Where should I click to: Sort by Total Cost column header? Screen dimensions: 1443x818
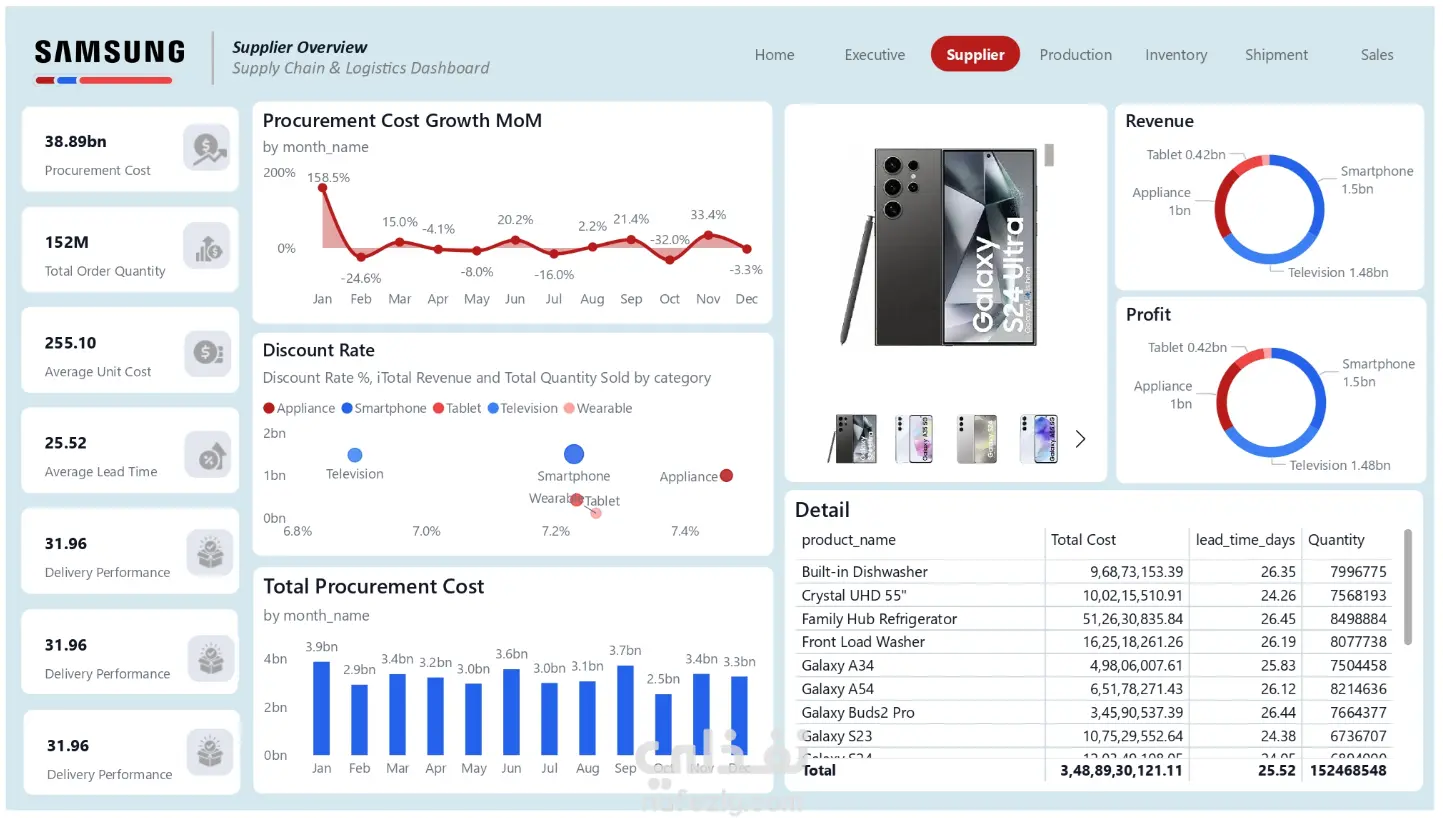[x=1083, y=540]
